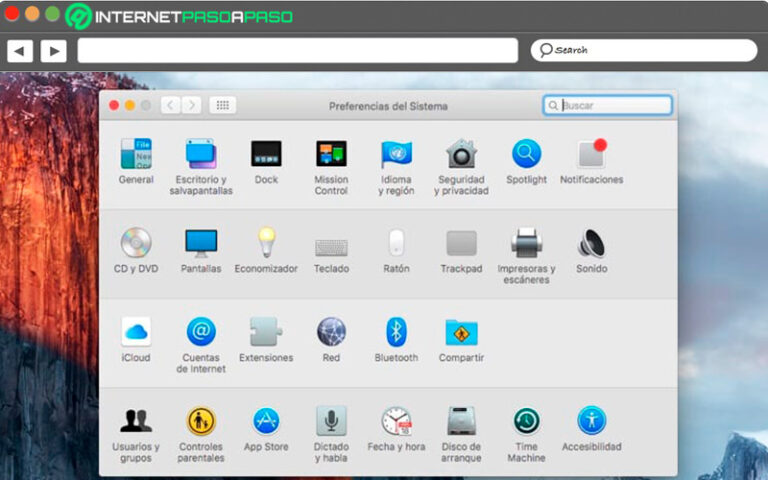Open Fecha y hora clock icon
Viewport: 768px width, 480px height.
click(x=396, y=421)
